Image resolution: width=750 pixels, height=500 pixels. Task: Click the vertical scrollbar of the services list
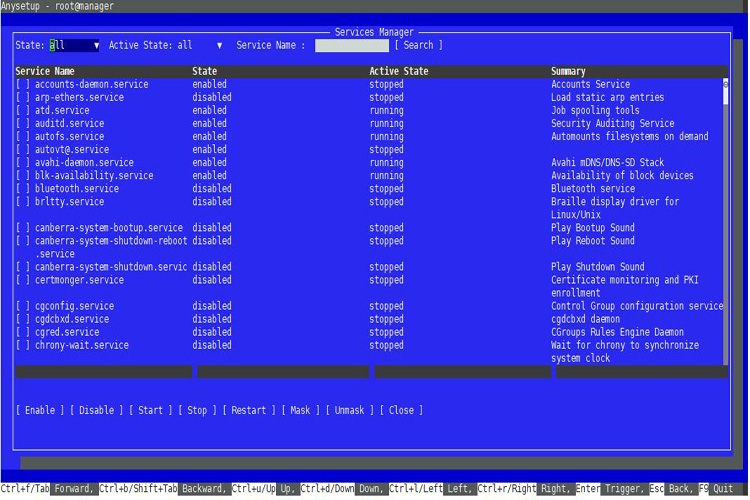[x=726, y=221]
